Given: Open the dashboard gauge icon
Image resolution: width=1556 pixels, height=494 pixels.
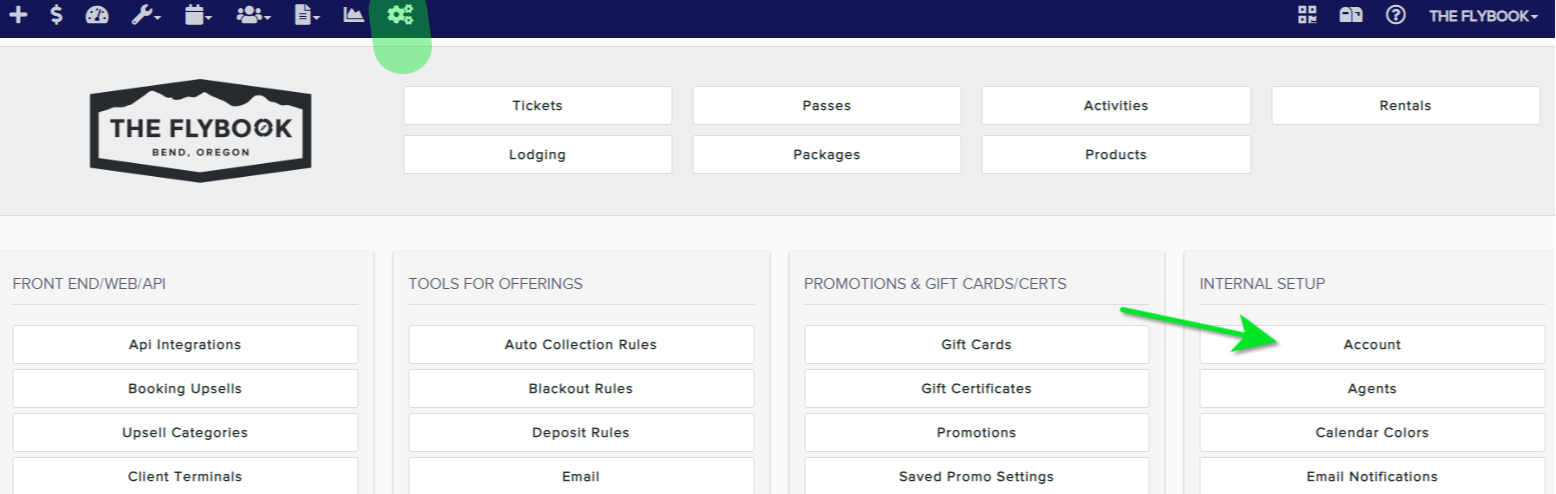Looking at the screenshot, I should pyautogui.click(x=97, y=15).
